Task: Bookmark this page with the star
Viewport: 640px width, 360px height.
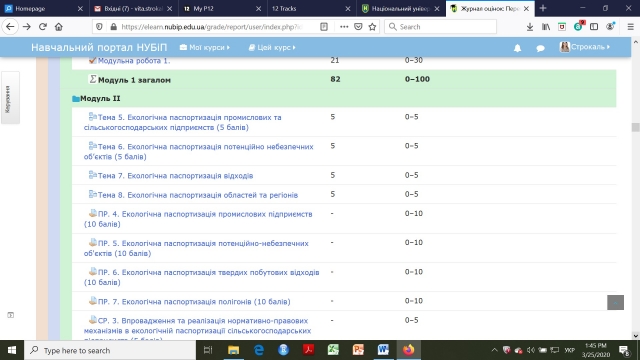Action: [372, 27]
